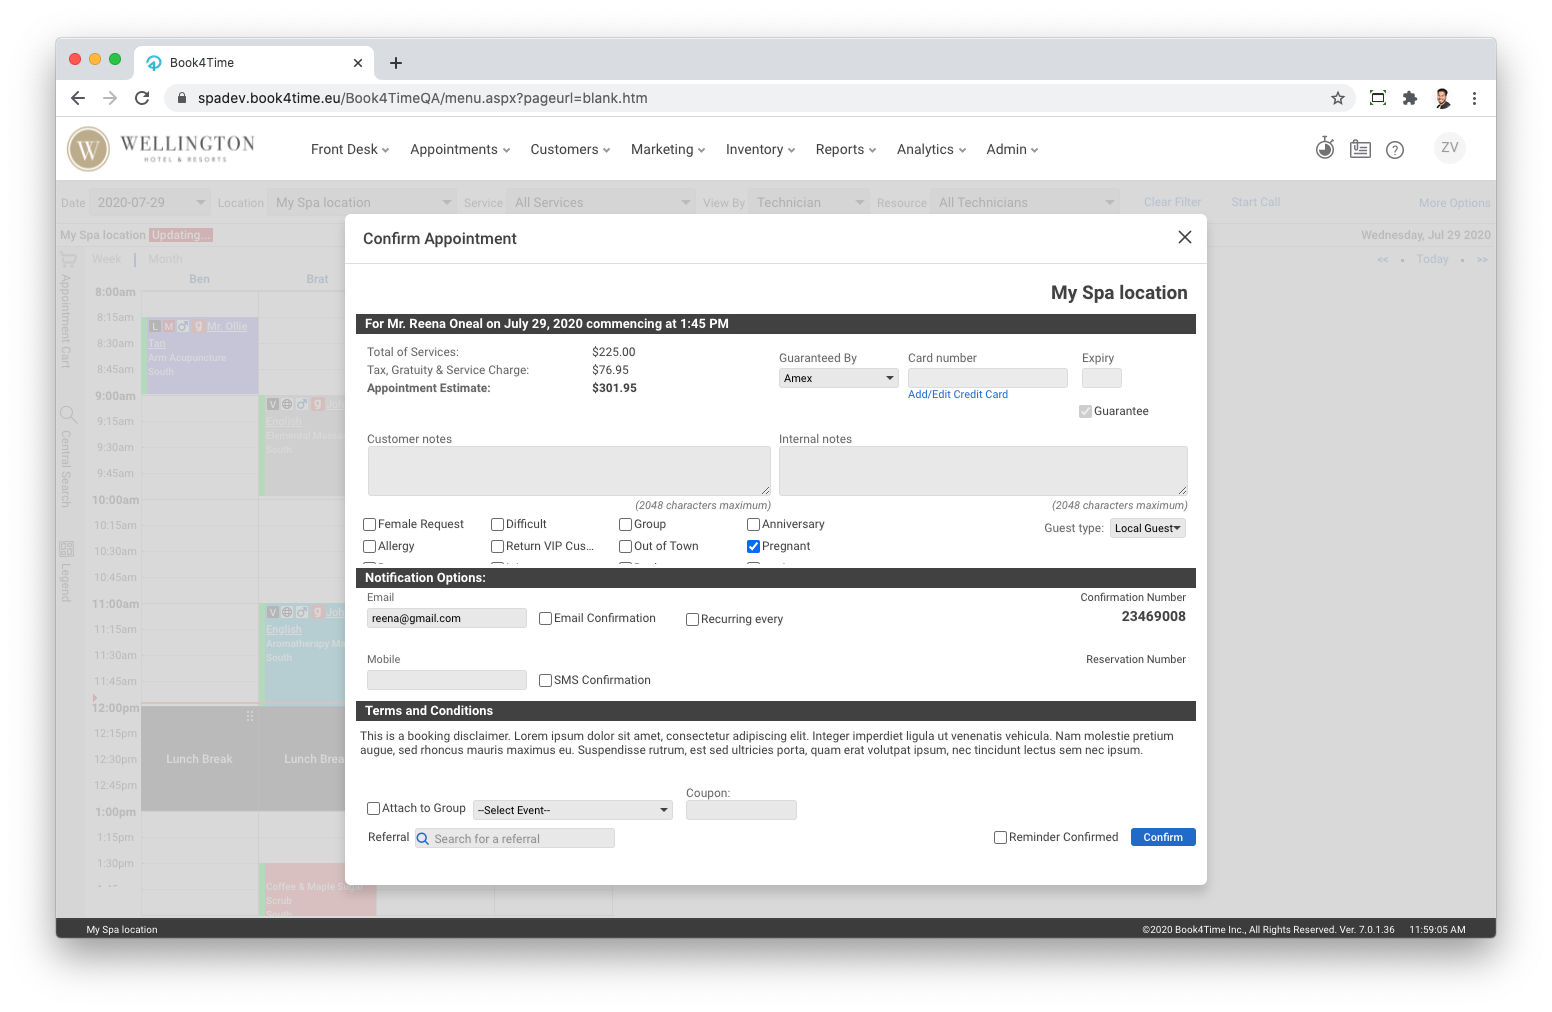Click the ZV user avatar

[1449, 148]
